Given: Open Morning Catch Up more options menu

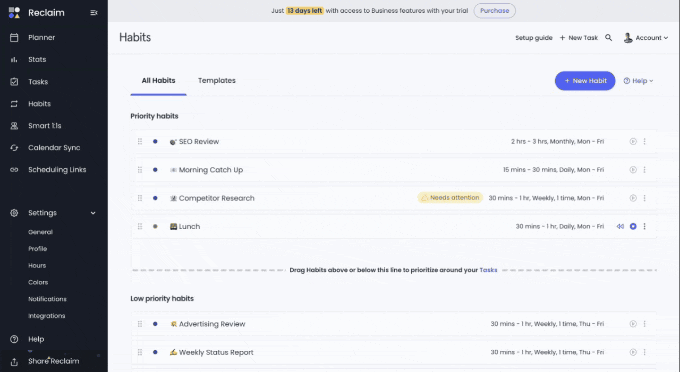Looking at the screenshot, I should (644, 170).
